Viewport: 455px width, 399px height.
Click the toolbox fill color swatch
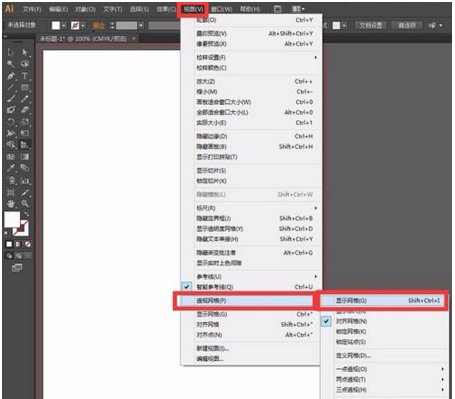click(12, 220)
